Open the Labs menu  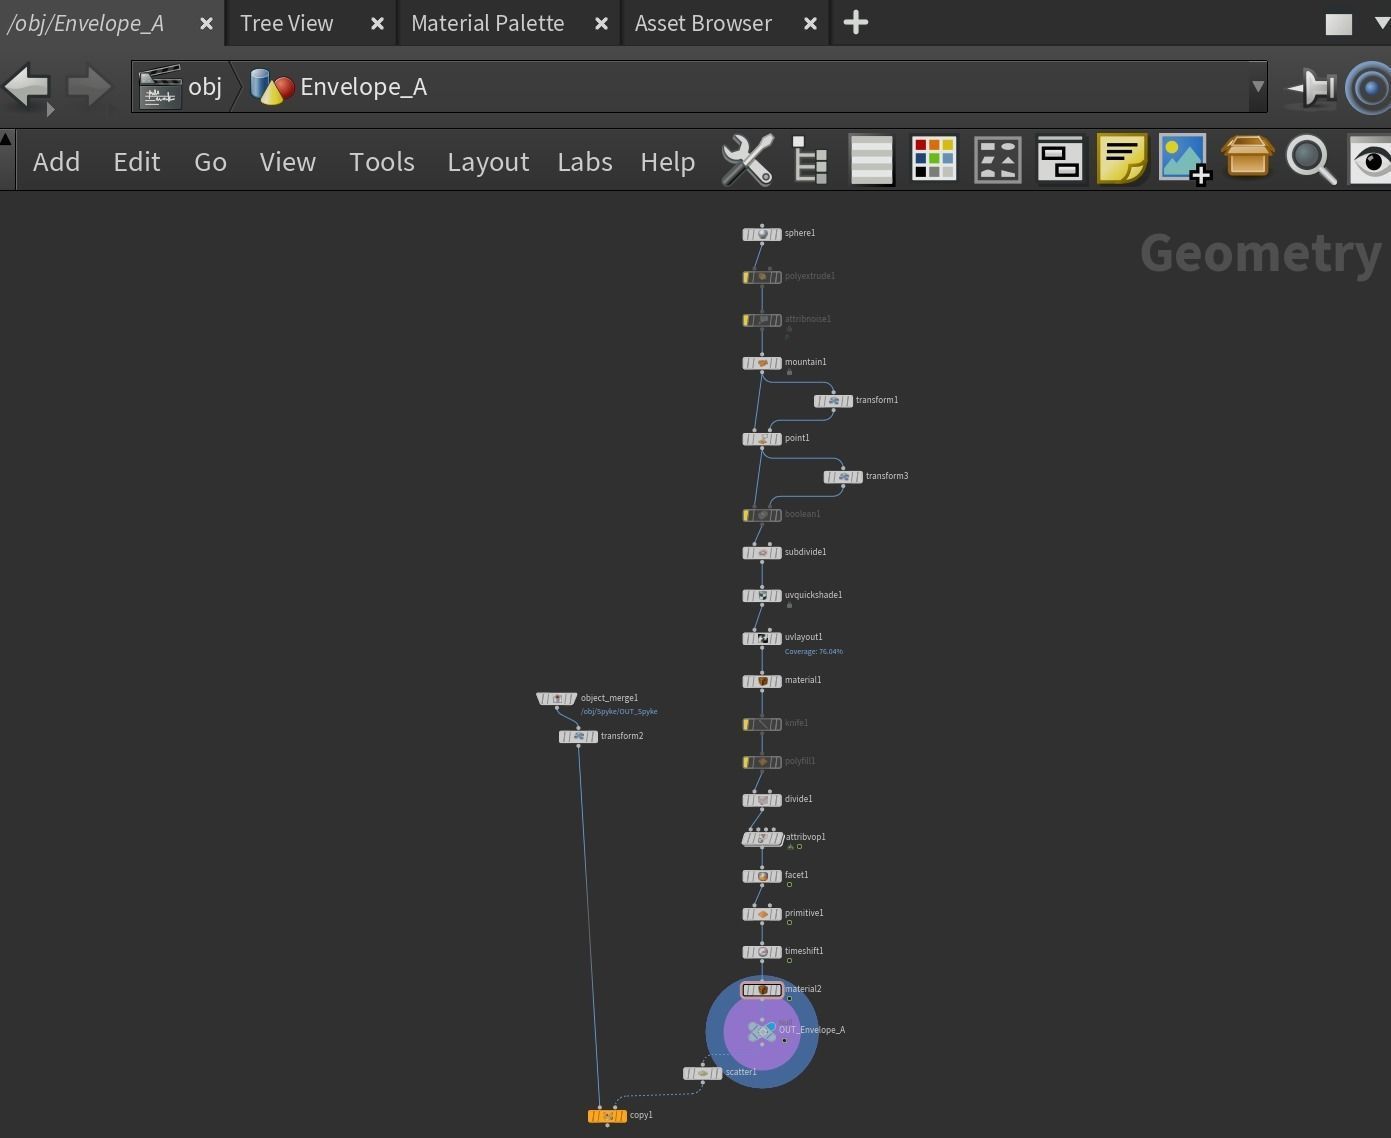tap(584, 161)
